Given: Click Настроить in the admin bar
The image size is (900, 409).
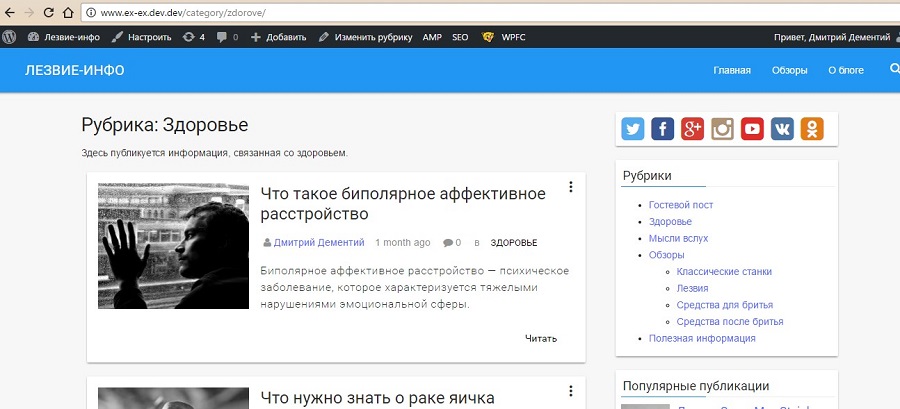Looking at the screenshot, I should click(x=141, y=37).
